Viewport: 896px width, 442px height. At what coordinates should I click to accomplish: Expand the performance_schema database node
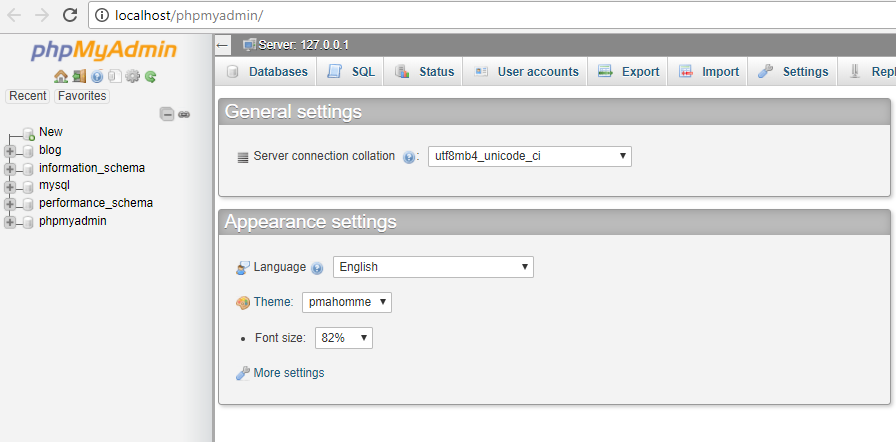[x=10, y=204]
